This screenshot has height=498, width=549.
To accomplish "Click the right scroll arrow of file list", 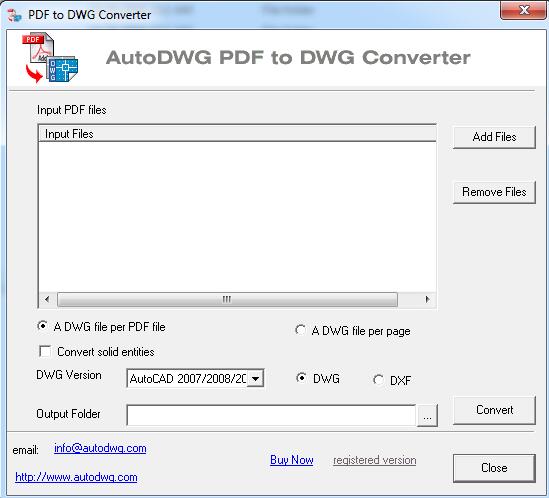I will (x=427, y=299).
